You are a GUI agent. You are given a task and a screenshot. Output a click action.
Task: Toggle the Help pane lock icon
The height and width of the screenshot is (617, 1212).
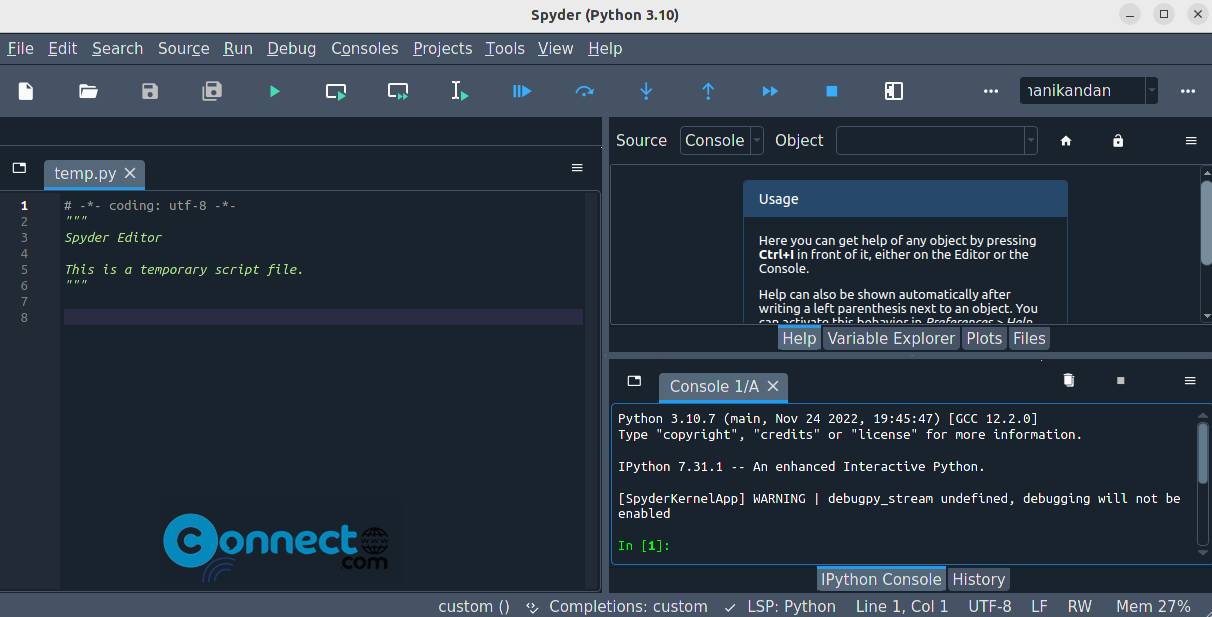(x=1118, y=141)
